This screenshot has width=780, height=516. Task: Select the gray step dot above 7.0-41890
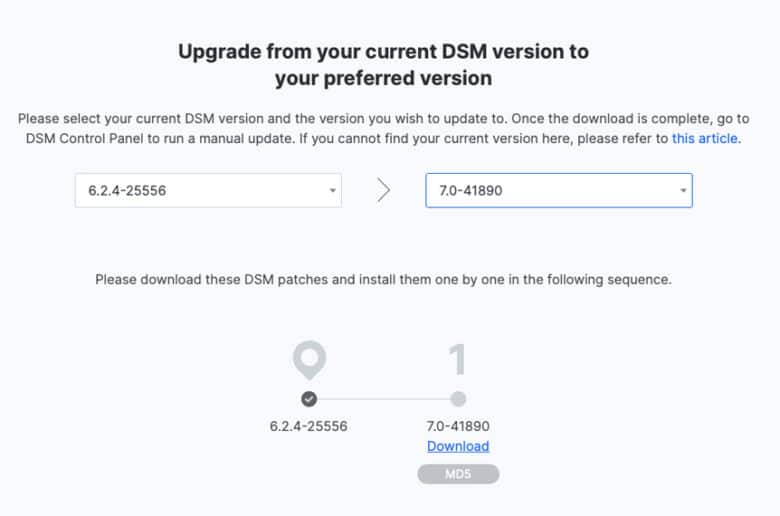(458, 399)
